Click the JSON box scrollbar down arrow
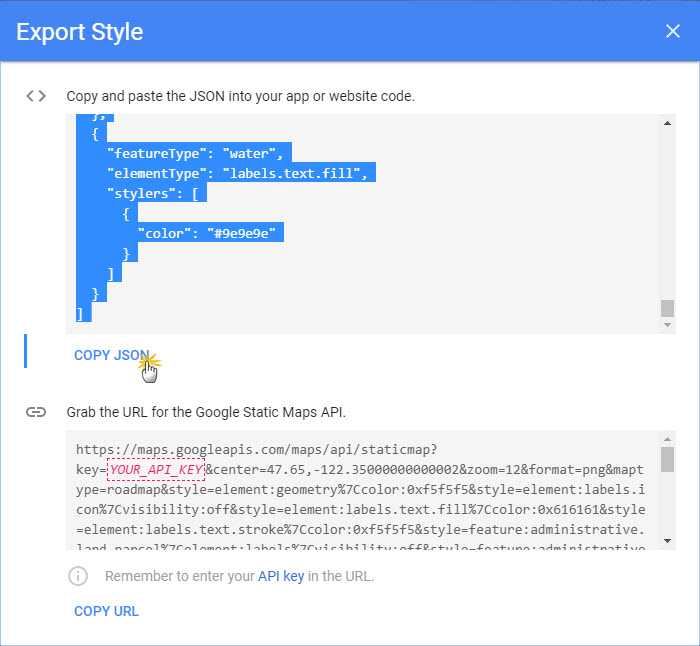Viewport: 700px width, 646px height. click(667, 325)
